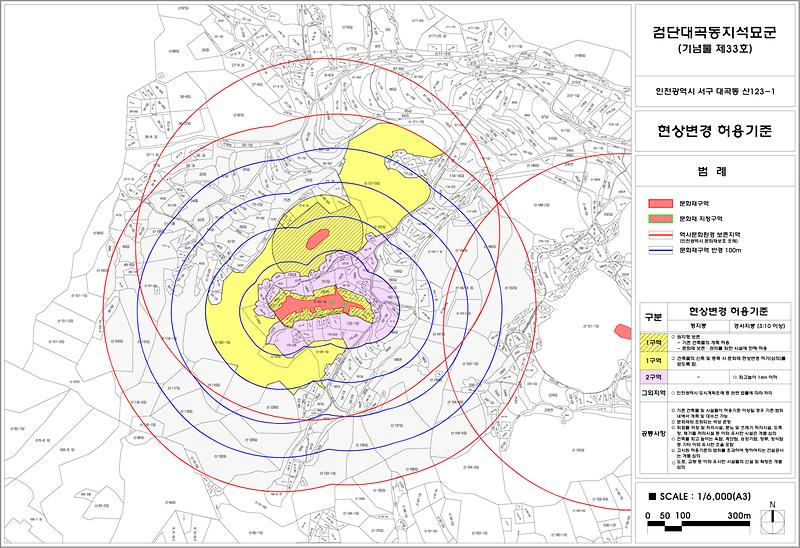Select the solid yellow 1구역 table cell
This screenshot has height=548, width=800.
[x=654, y=360]
